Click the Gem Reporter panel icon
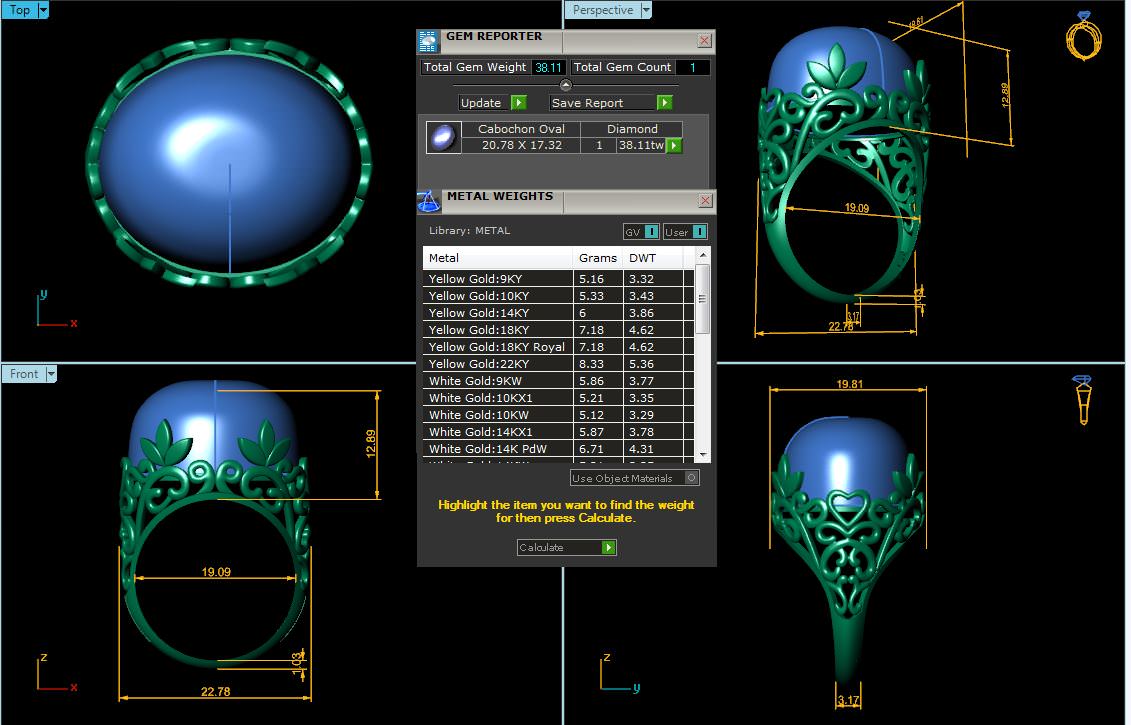This screenshot has height=725, width=1131. point(428,41)
